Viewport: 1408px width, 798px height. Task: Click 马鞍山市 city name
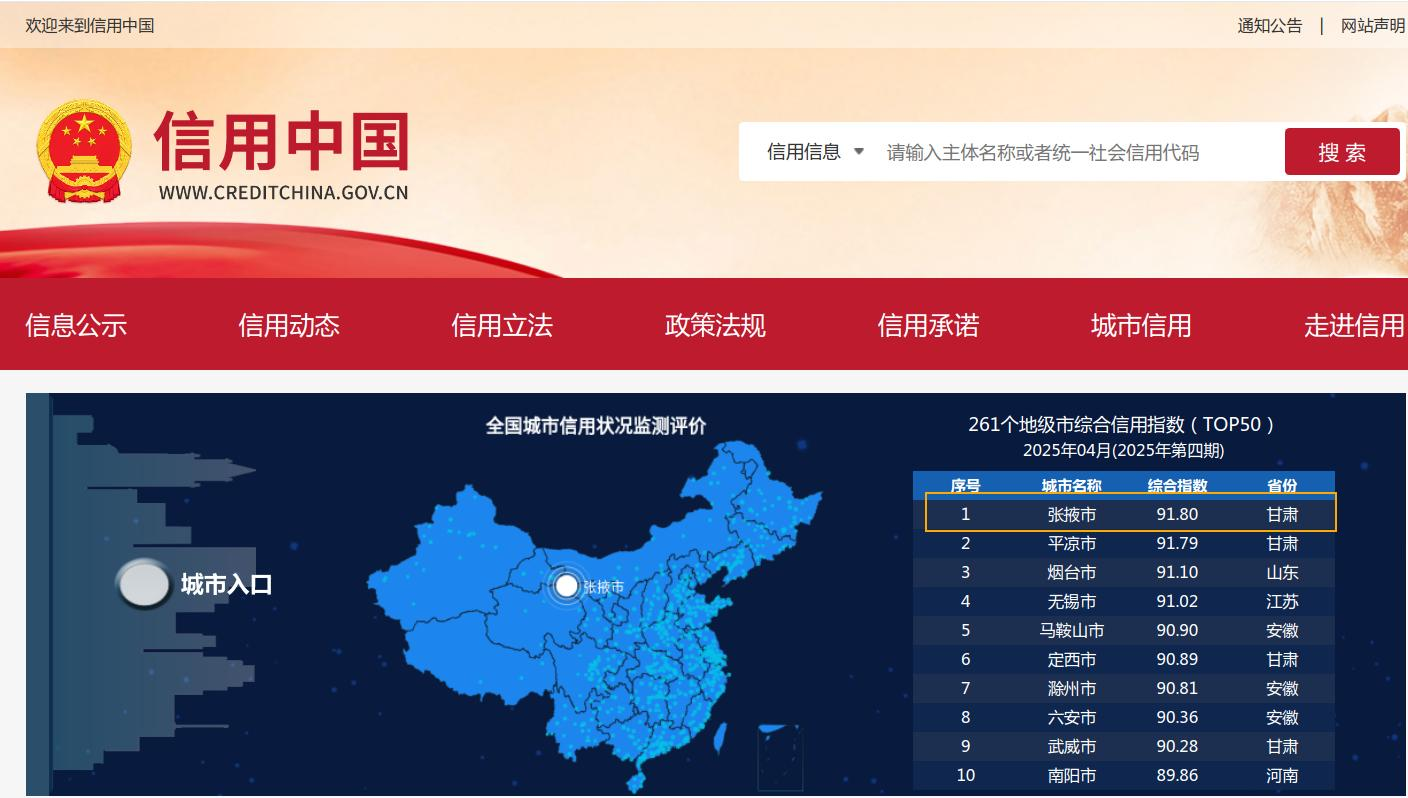pos(1072,630)
